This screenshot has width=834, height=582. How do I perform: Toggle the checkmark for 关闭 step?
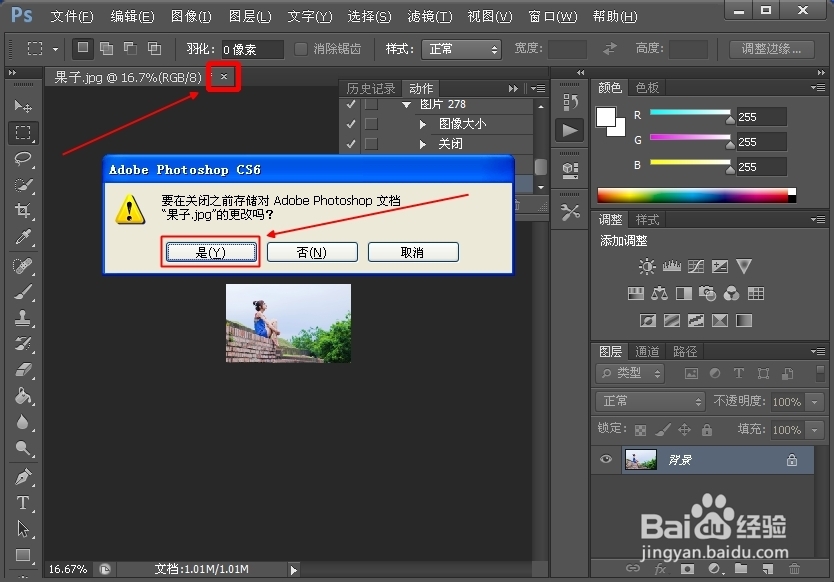351,144
